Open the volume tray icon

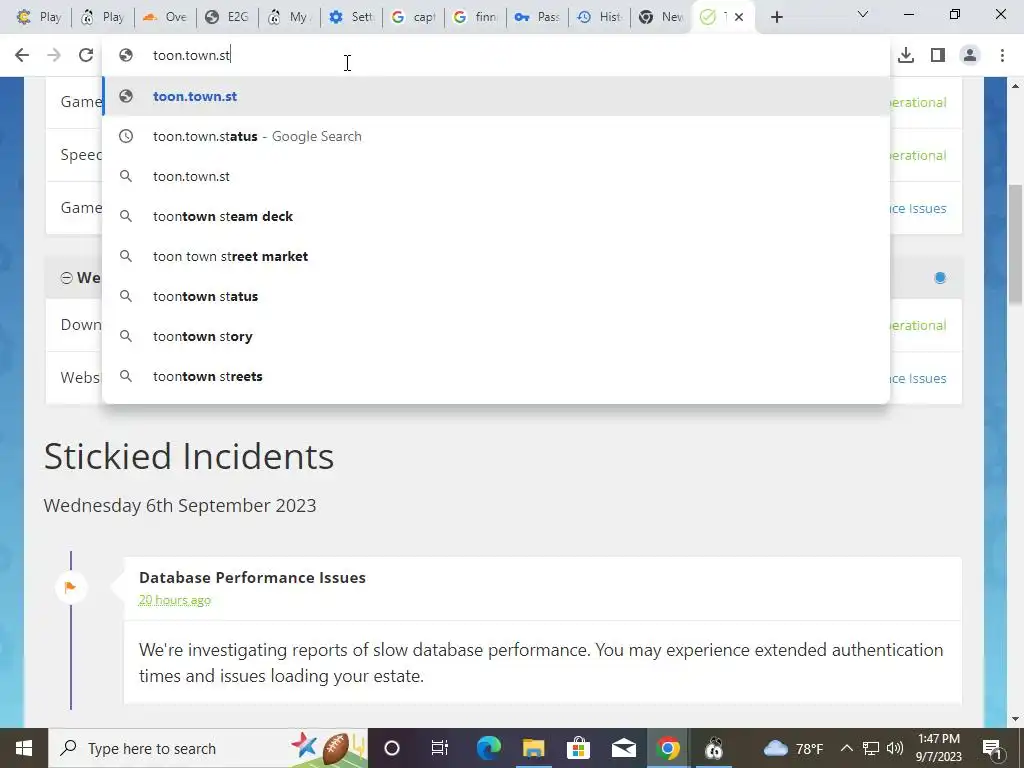click(x=895, y=748)
